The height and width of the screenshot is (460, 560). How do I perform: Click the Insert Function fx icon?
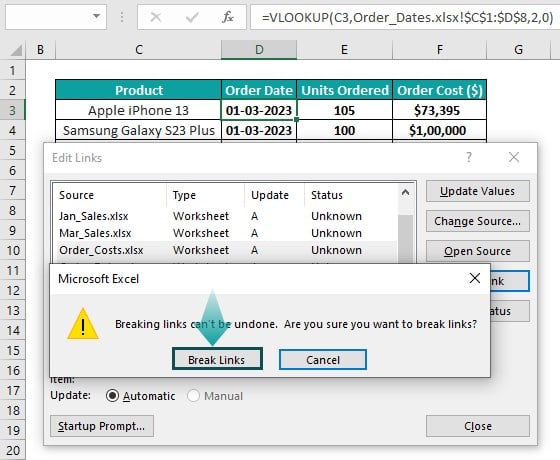point(228,17)
